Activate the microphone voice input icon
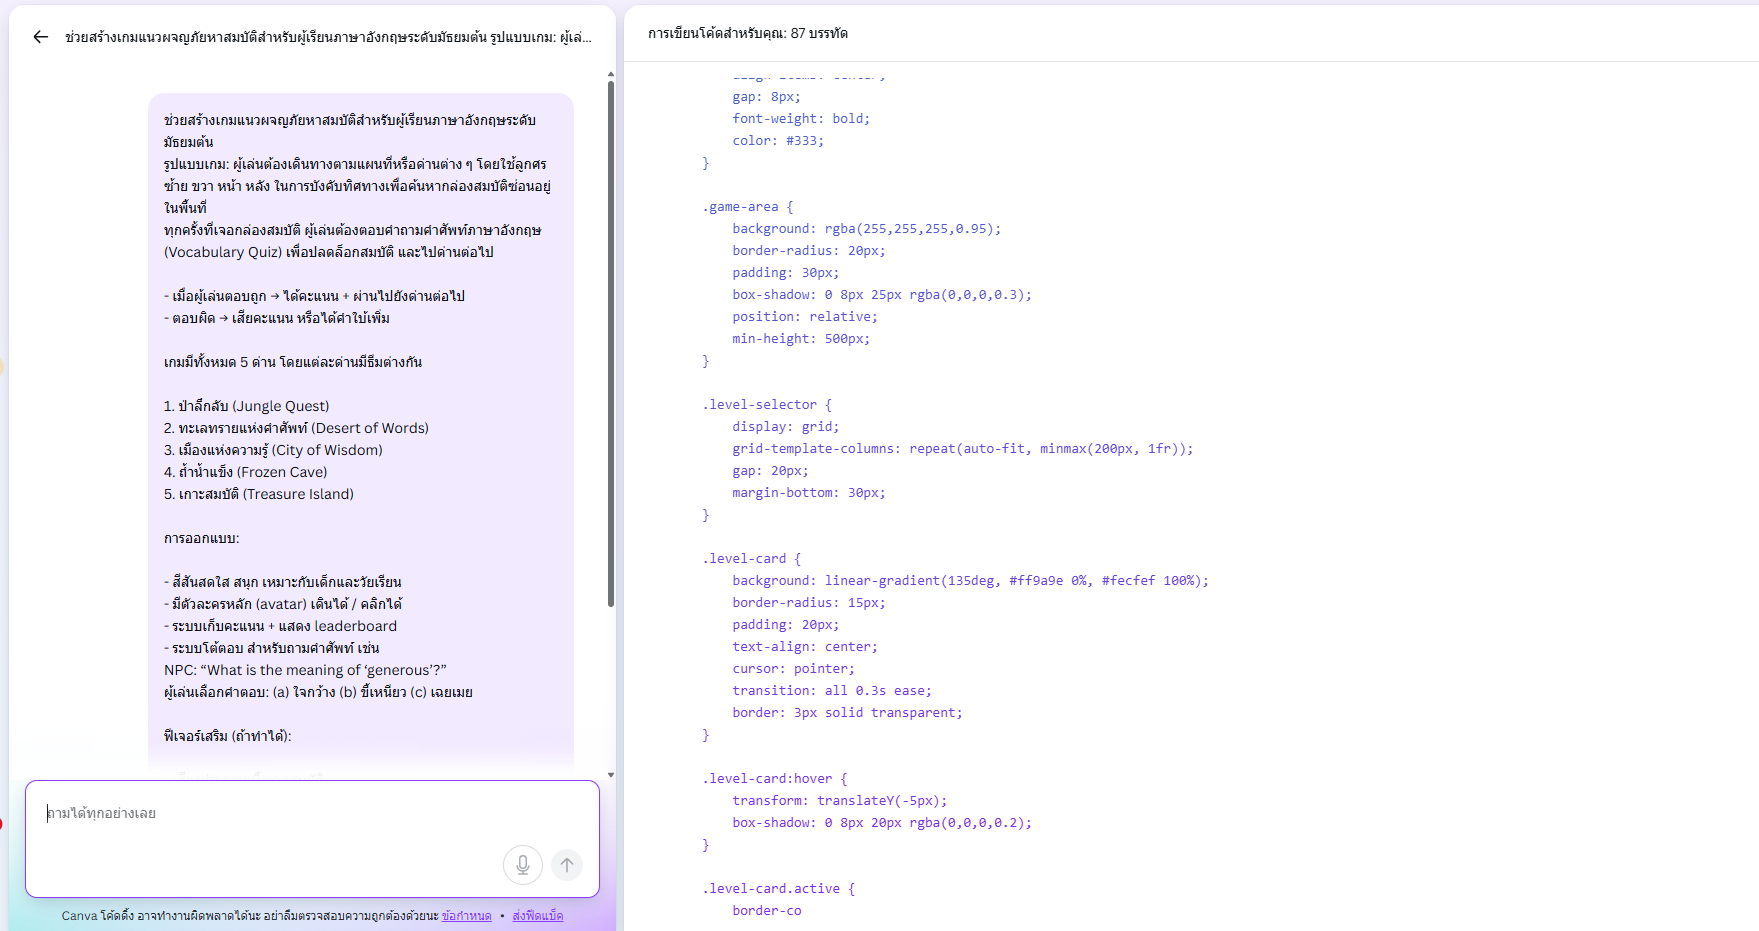The height and width of the screenshot is (931, 1759). coord(522,865)
